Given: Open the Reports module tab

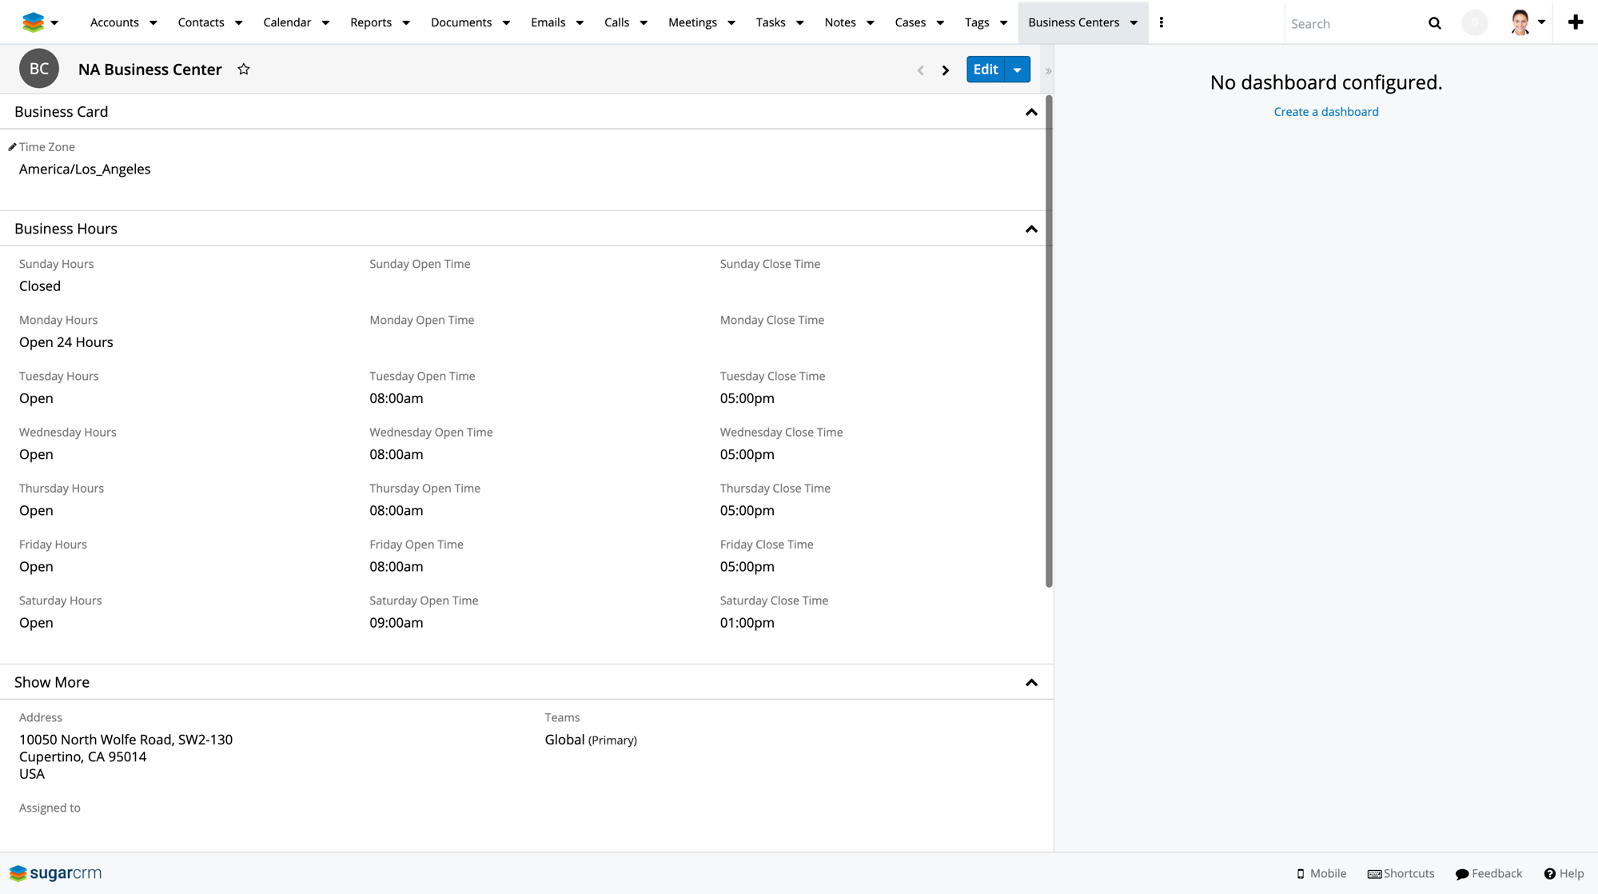Looking at the screenshot, I should [370, 22].
